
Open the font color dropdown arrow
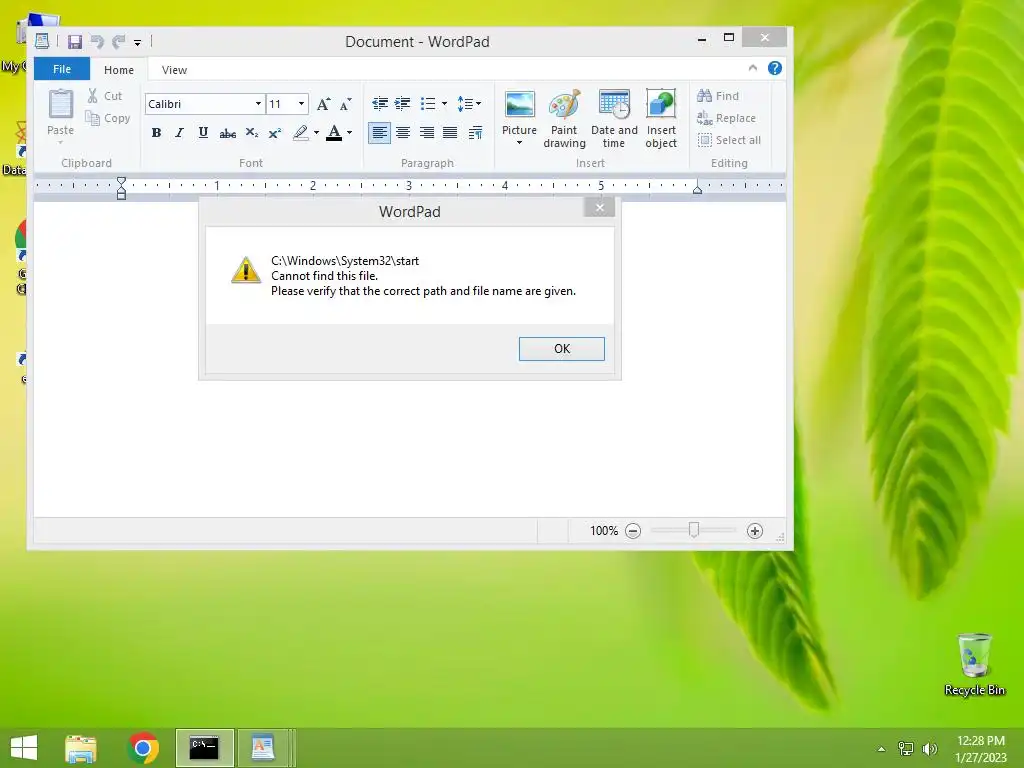click(349, 133)
